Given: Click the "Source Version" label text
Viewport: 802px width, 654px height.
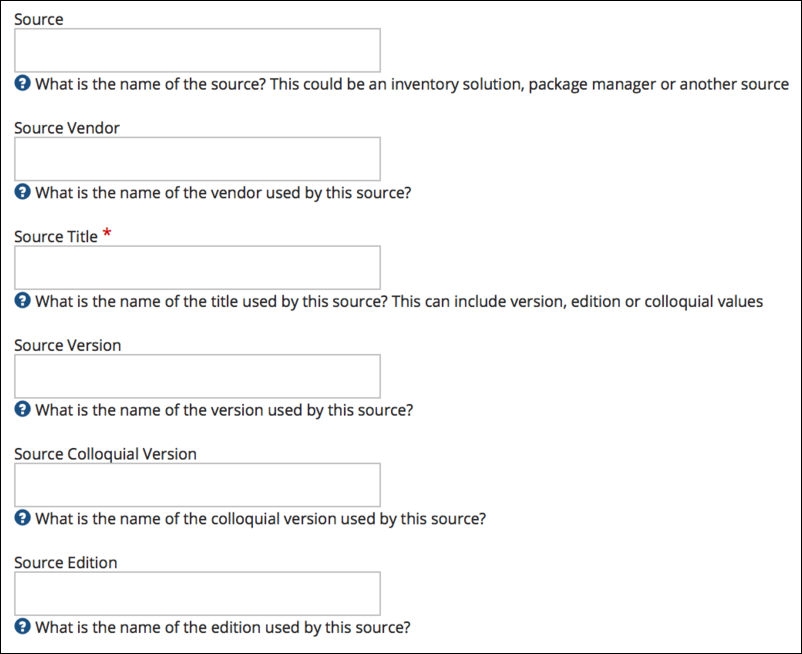Looking at the screenshot, I should [x=67, y=345].
